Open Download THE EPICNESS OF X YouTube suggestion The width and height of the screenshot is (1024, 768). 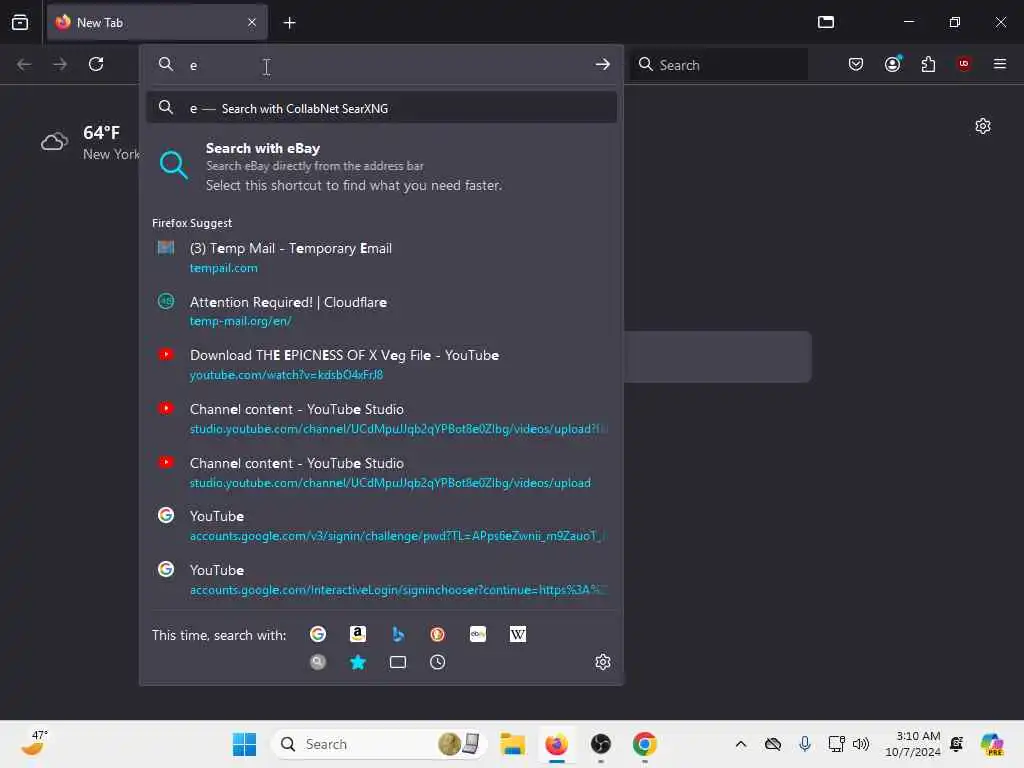point(381,364)
